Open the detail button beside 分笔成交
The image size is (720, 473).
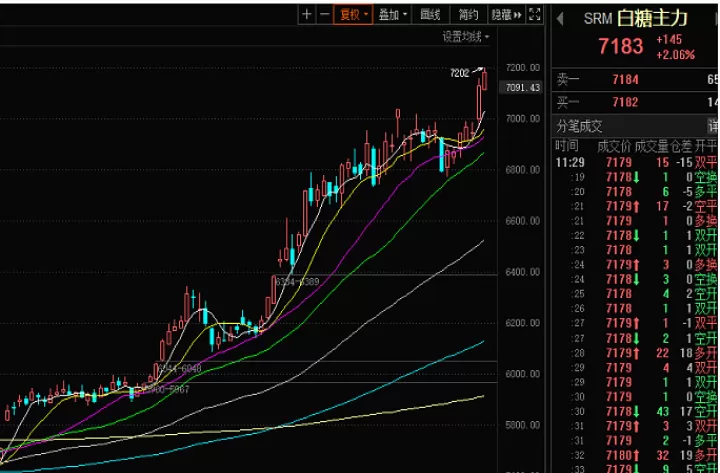pyautogui.click(x=713, y=126)
